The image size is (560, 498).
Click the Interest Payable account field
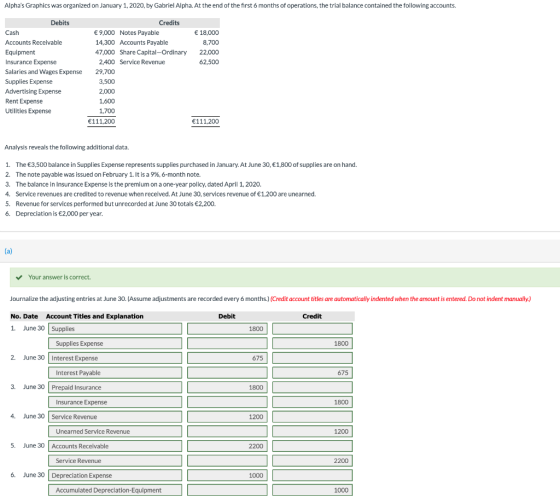pyautogui.click(x=115, y=373)
